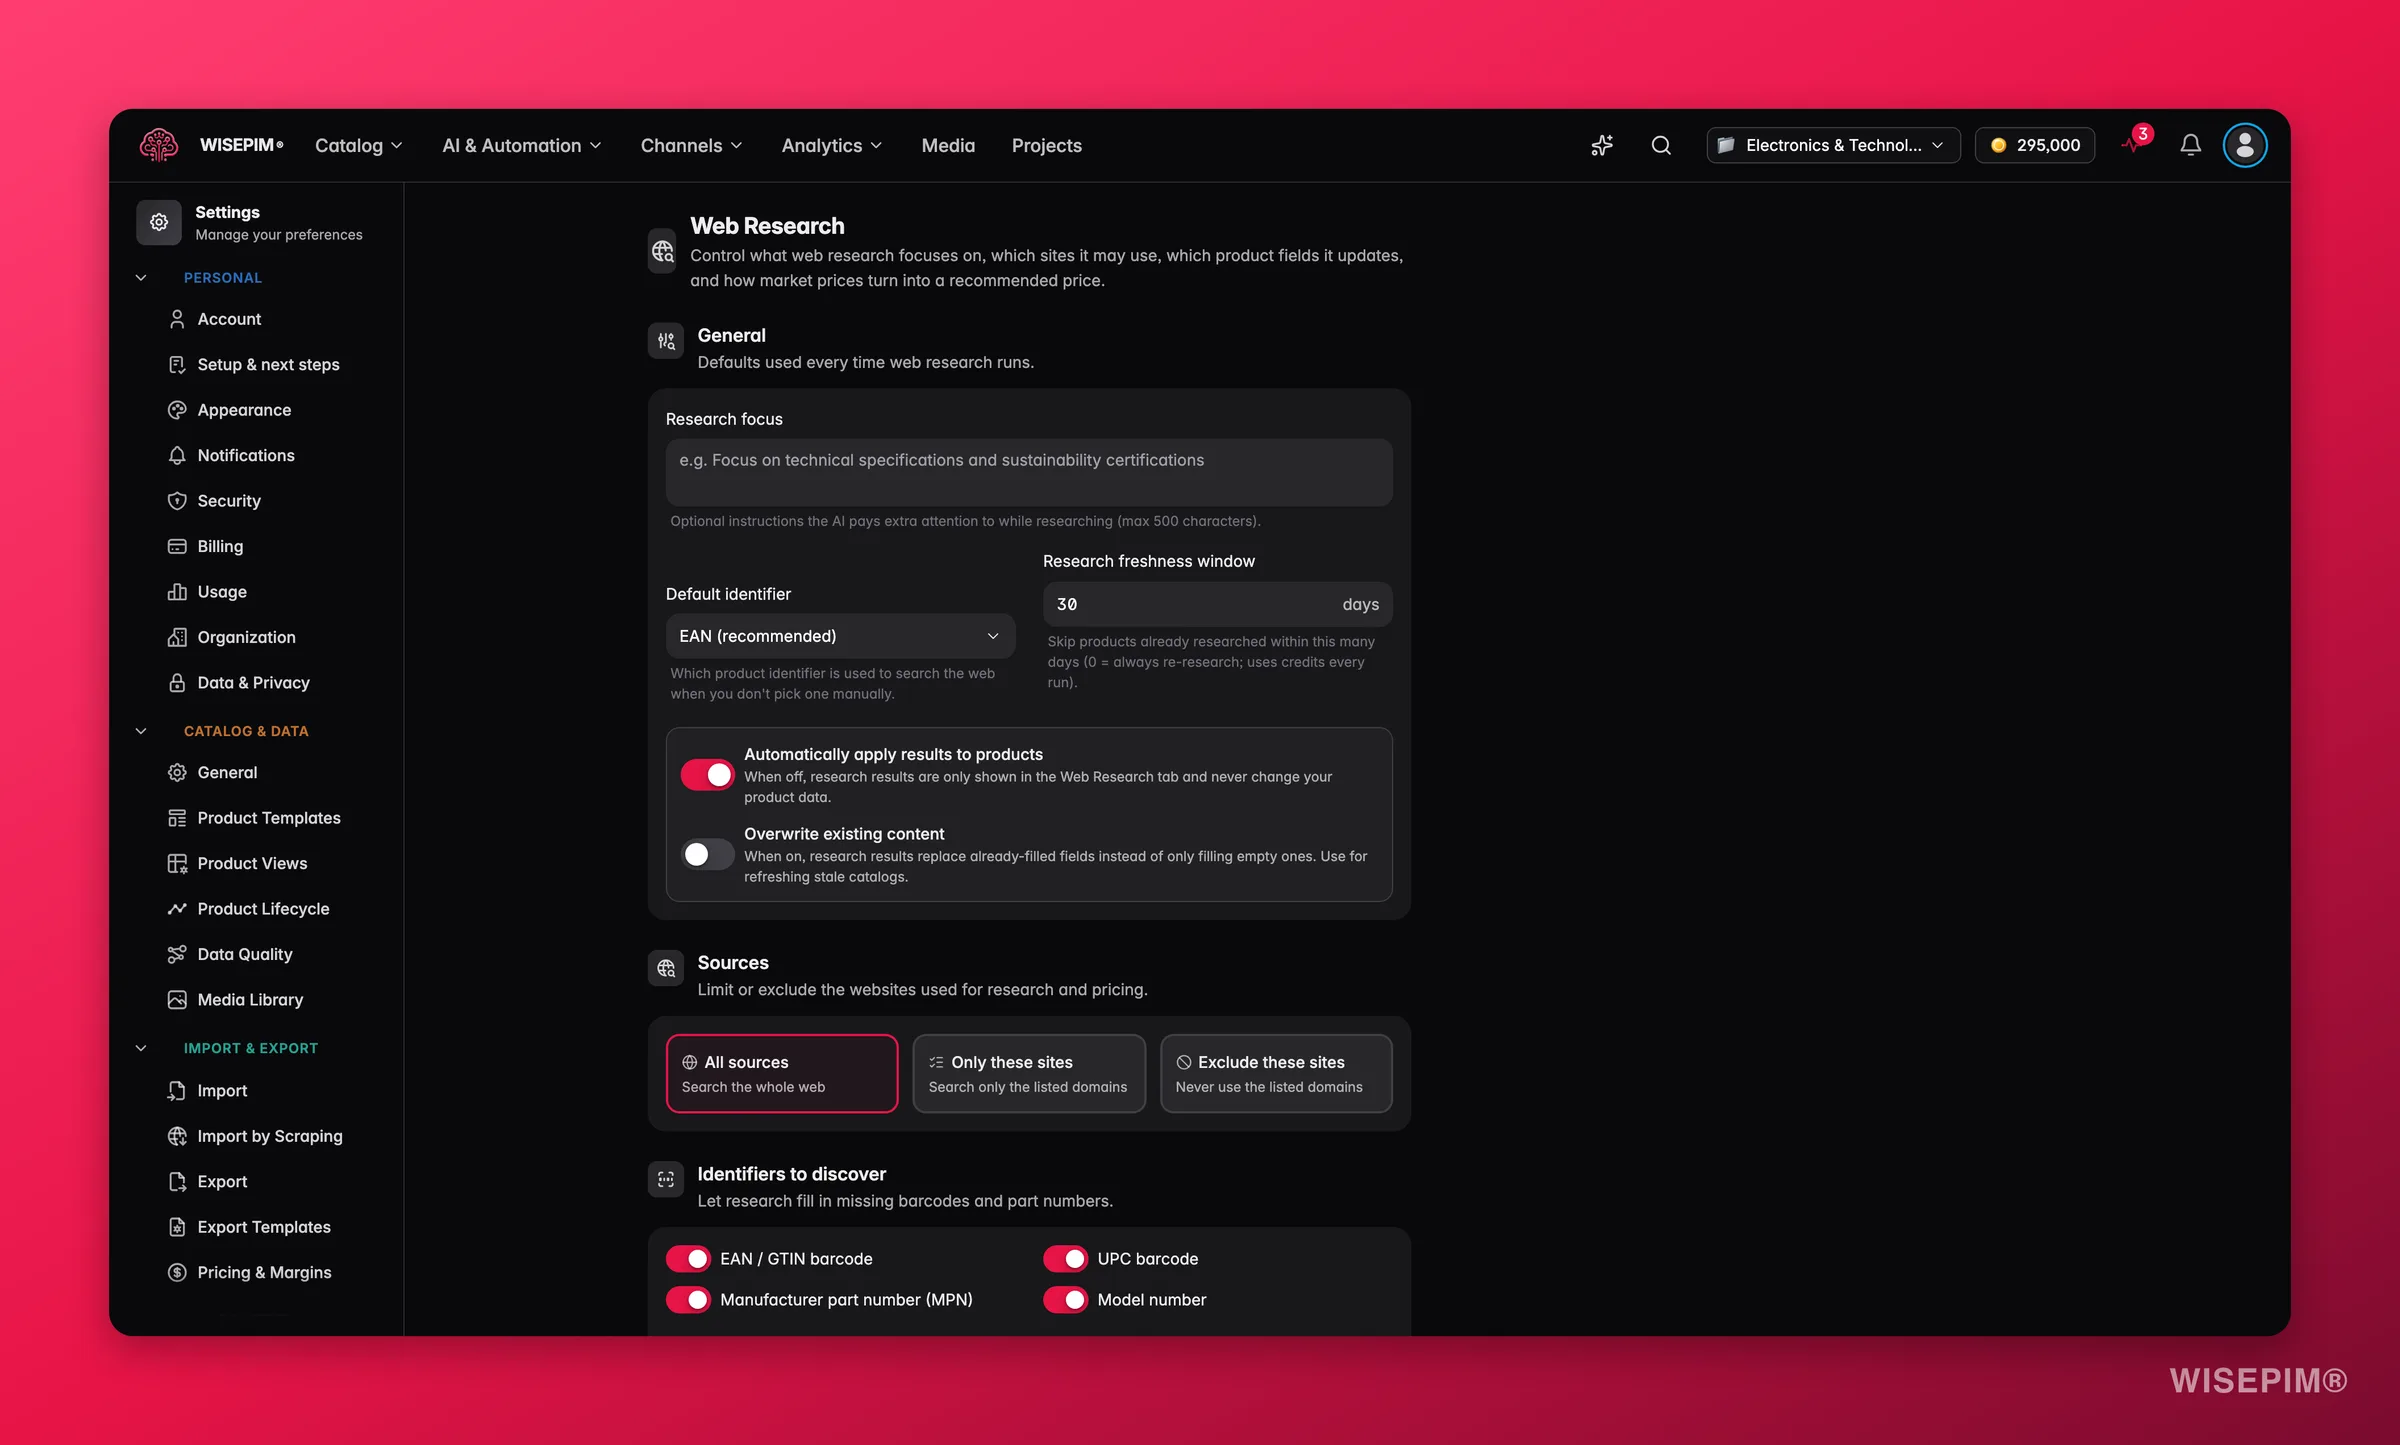Open the AI & Automation menu
The image size is (2400, 1445).
click(x=521, y=145)
